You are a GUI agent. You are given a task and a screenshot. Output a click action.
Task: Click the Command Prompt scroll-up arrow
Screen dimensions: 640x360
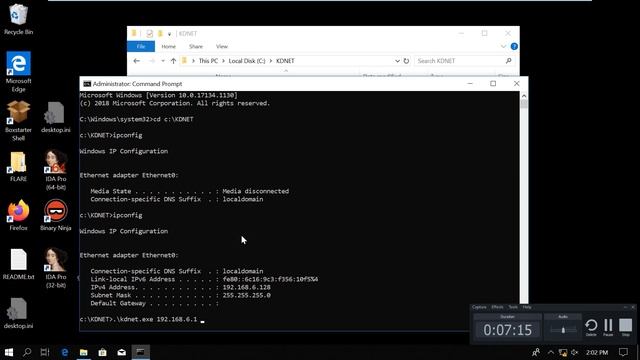pyautogui.click(x=524, y=96)
